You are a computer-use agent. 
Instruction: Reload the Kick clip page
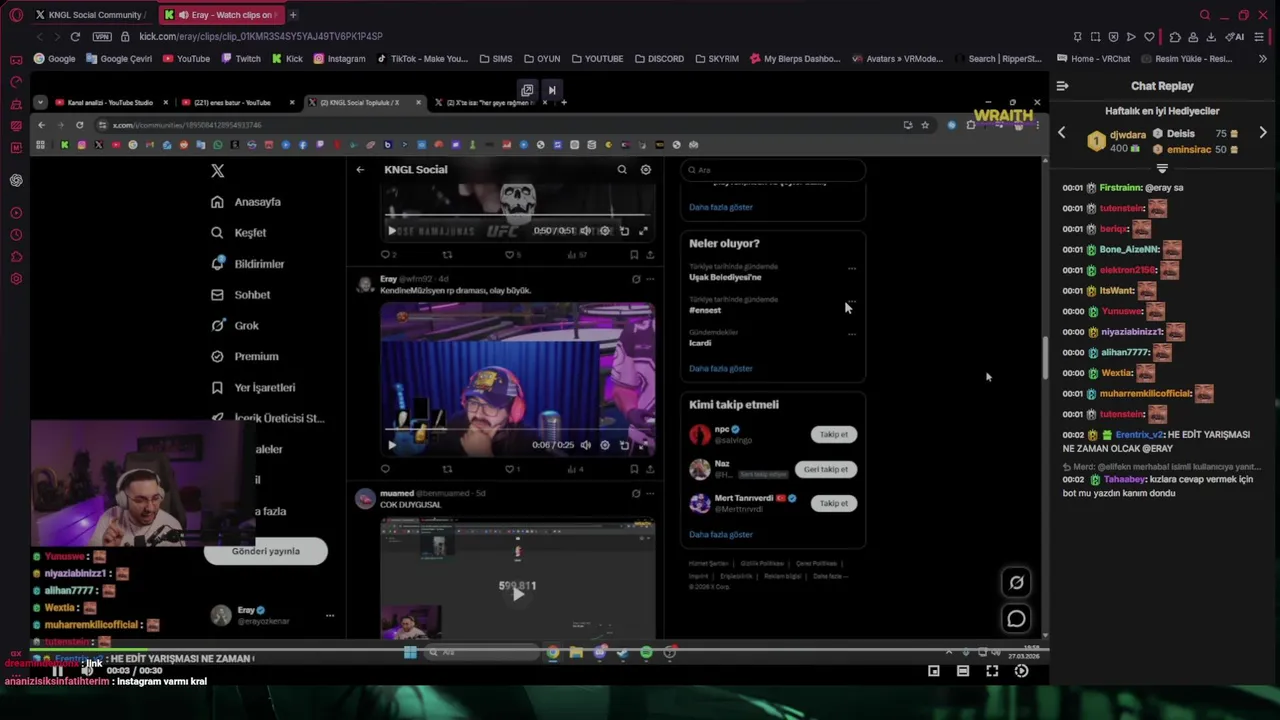(x=75, y=37)
